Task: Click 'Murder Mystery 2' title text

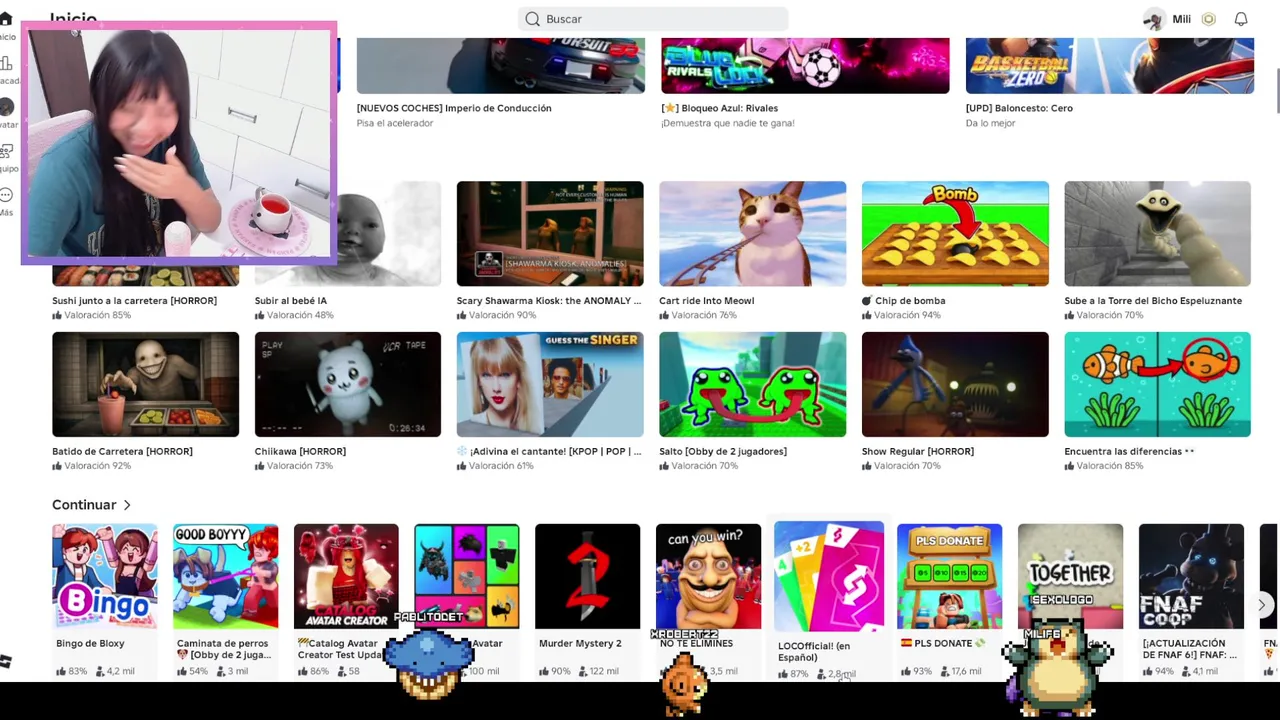Action: (580, 644)
